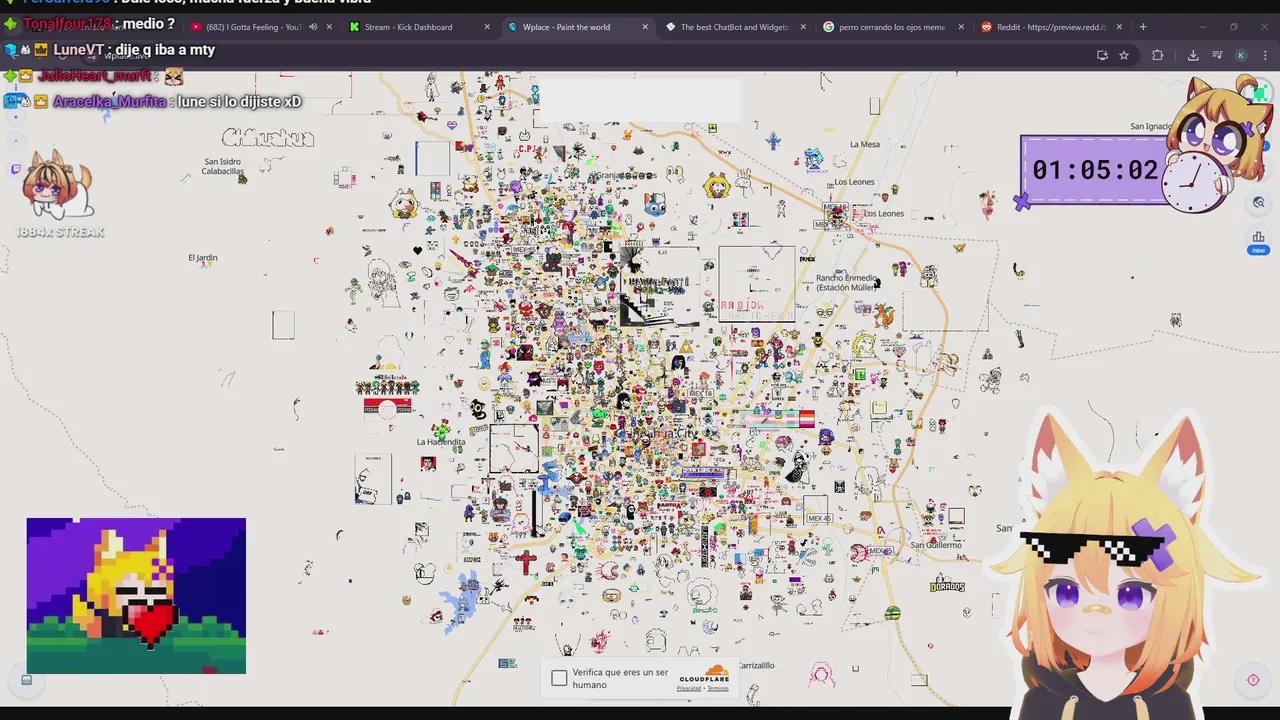1280x720 pixels.
Task: Close the Kick Dashboard tab
Action: click(x=487, y=27)
